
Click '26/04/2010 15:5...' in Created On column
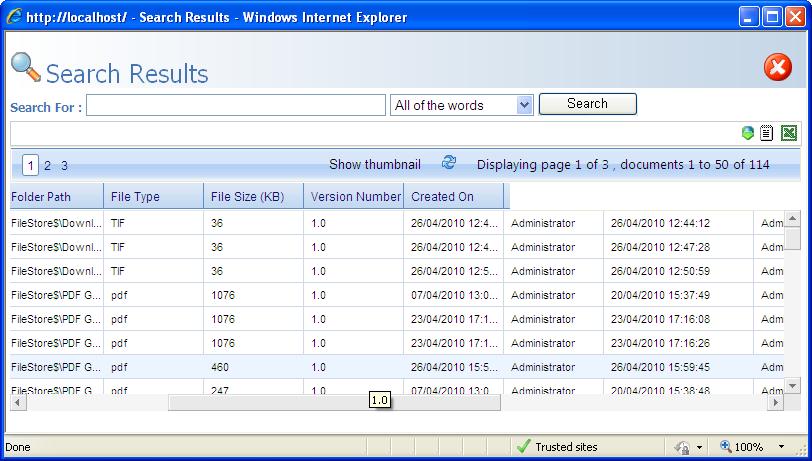454,367
